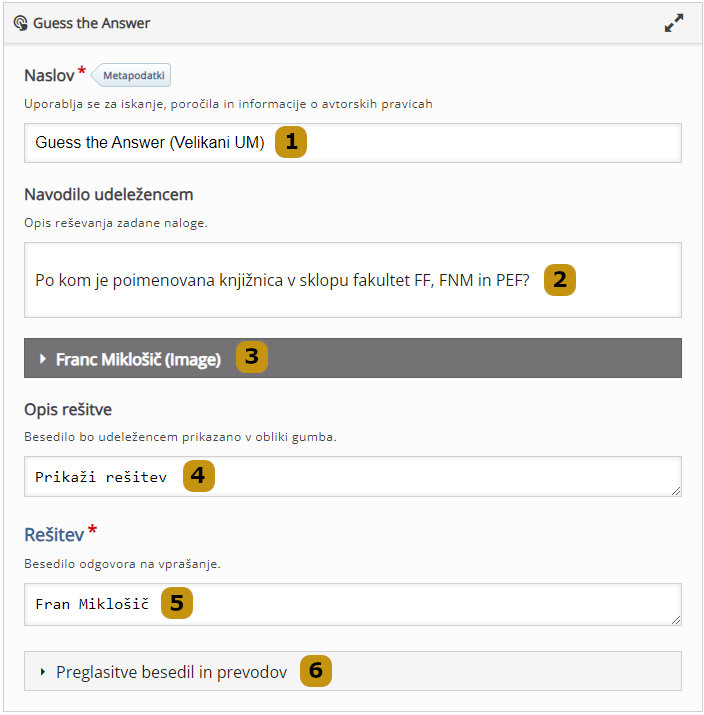Click the Navodilo udeležencem question text area
Screen dimensions: 704x715
pyautogui.click(x=352, y=280)
